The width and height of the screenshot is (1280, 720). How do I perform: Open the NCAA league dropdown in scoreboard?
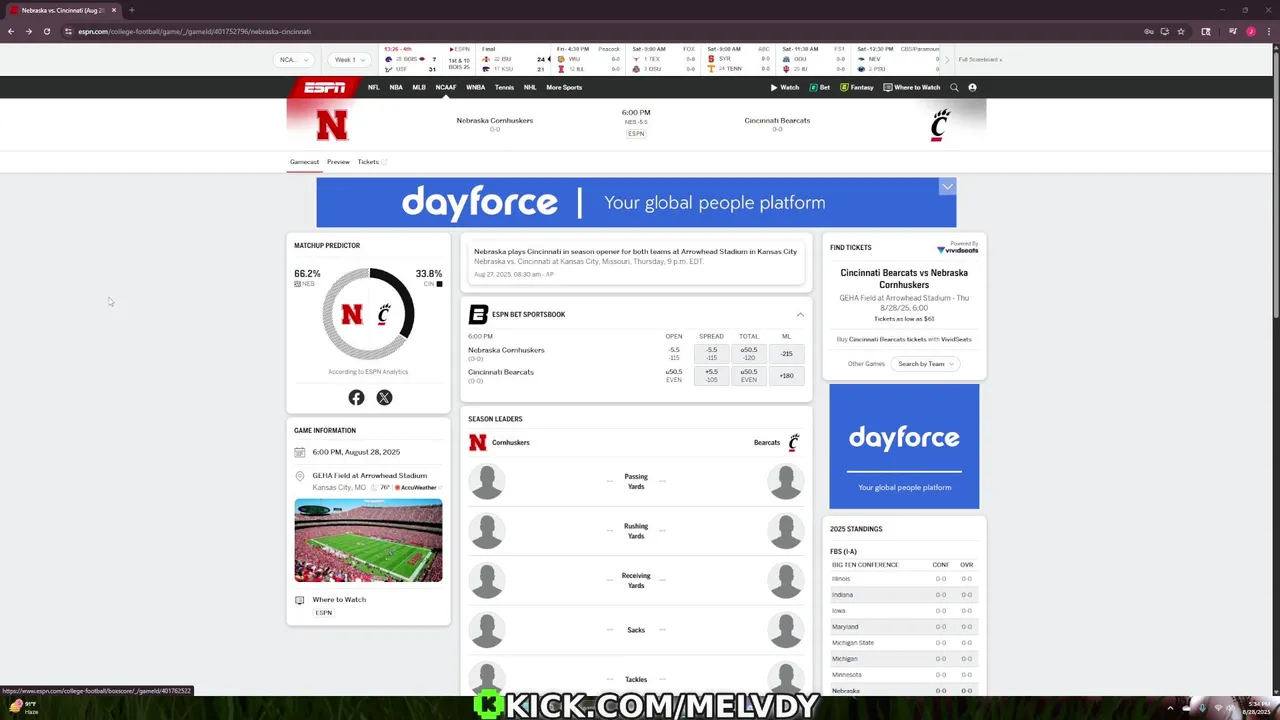(x=292, y=59)
